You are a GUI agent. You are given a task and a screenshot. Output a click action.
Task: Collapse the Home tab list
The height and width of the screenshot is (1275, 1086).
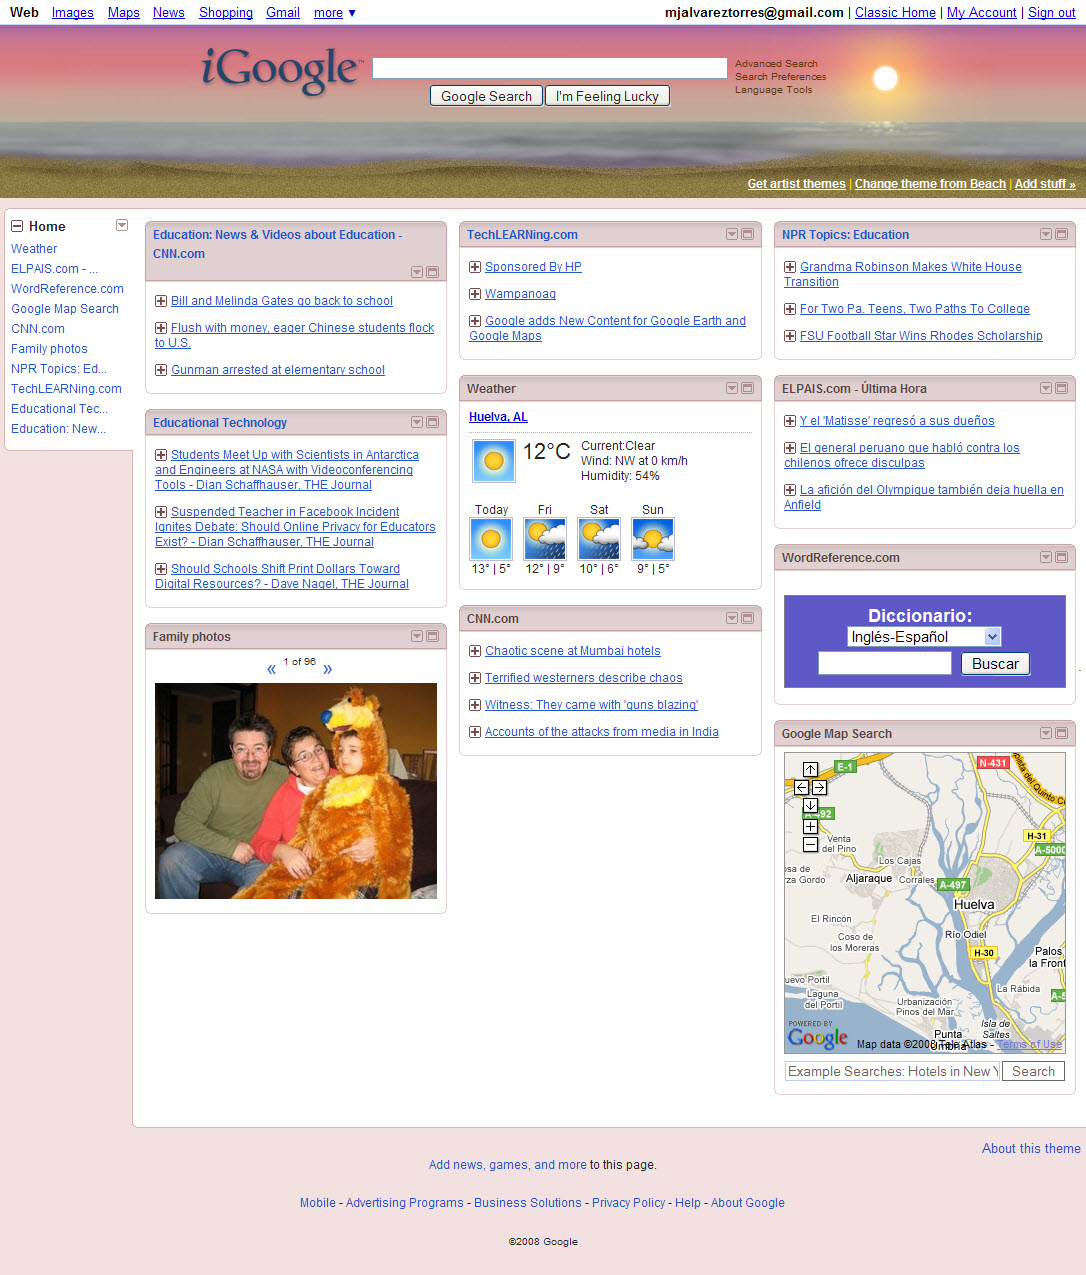(x=17, y=227)
